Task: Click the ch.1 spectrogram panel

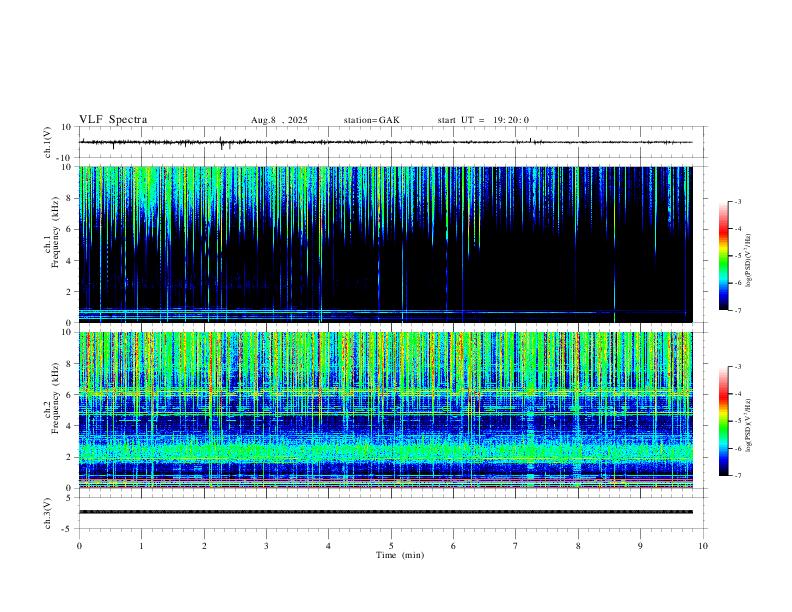Action: (x=385, y=244)
